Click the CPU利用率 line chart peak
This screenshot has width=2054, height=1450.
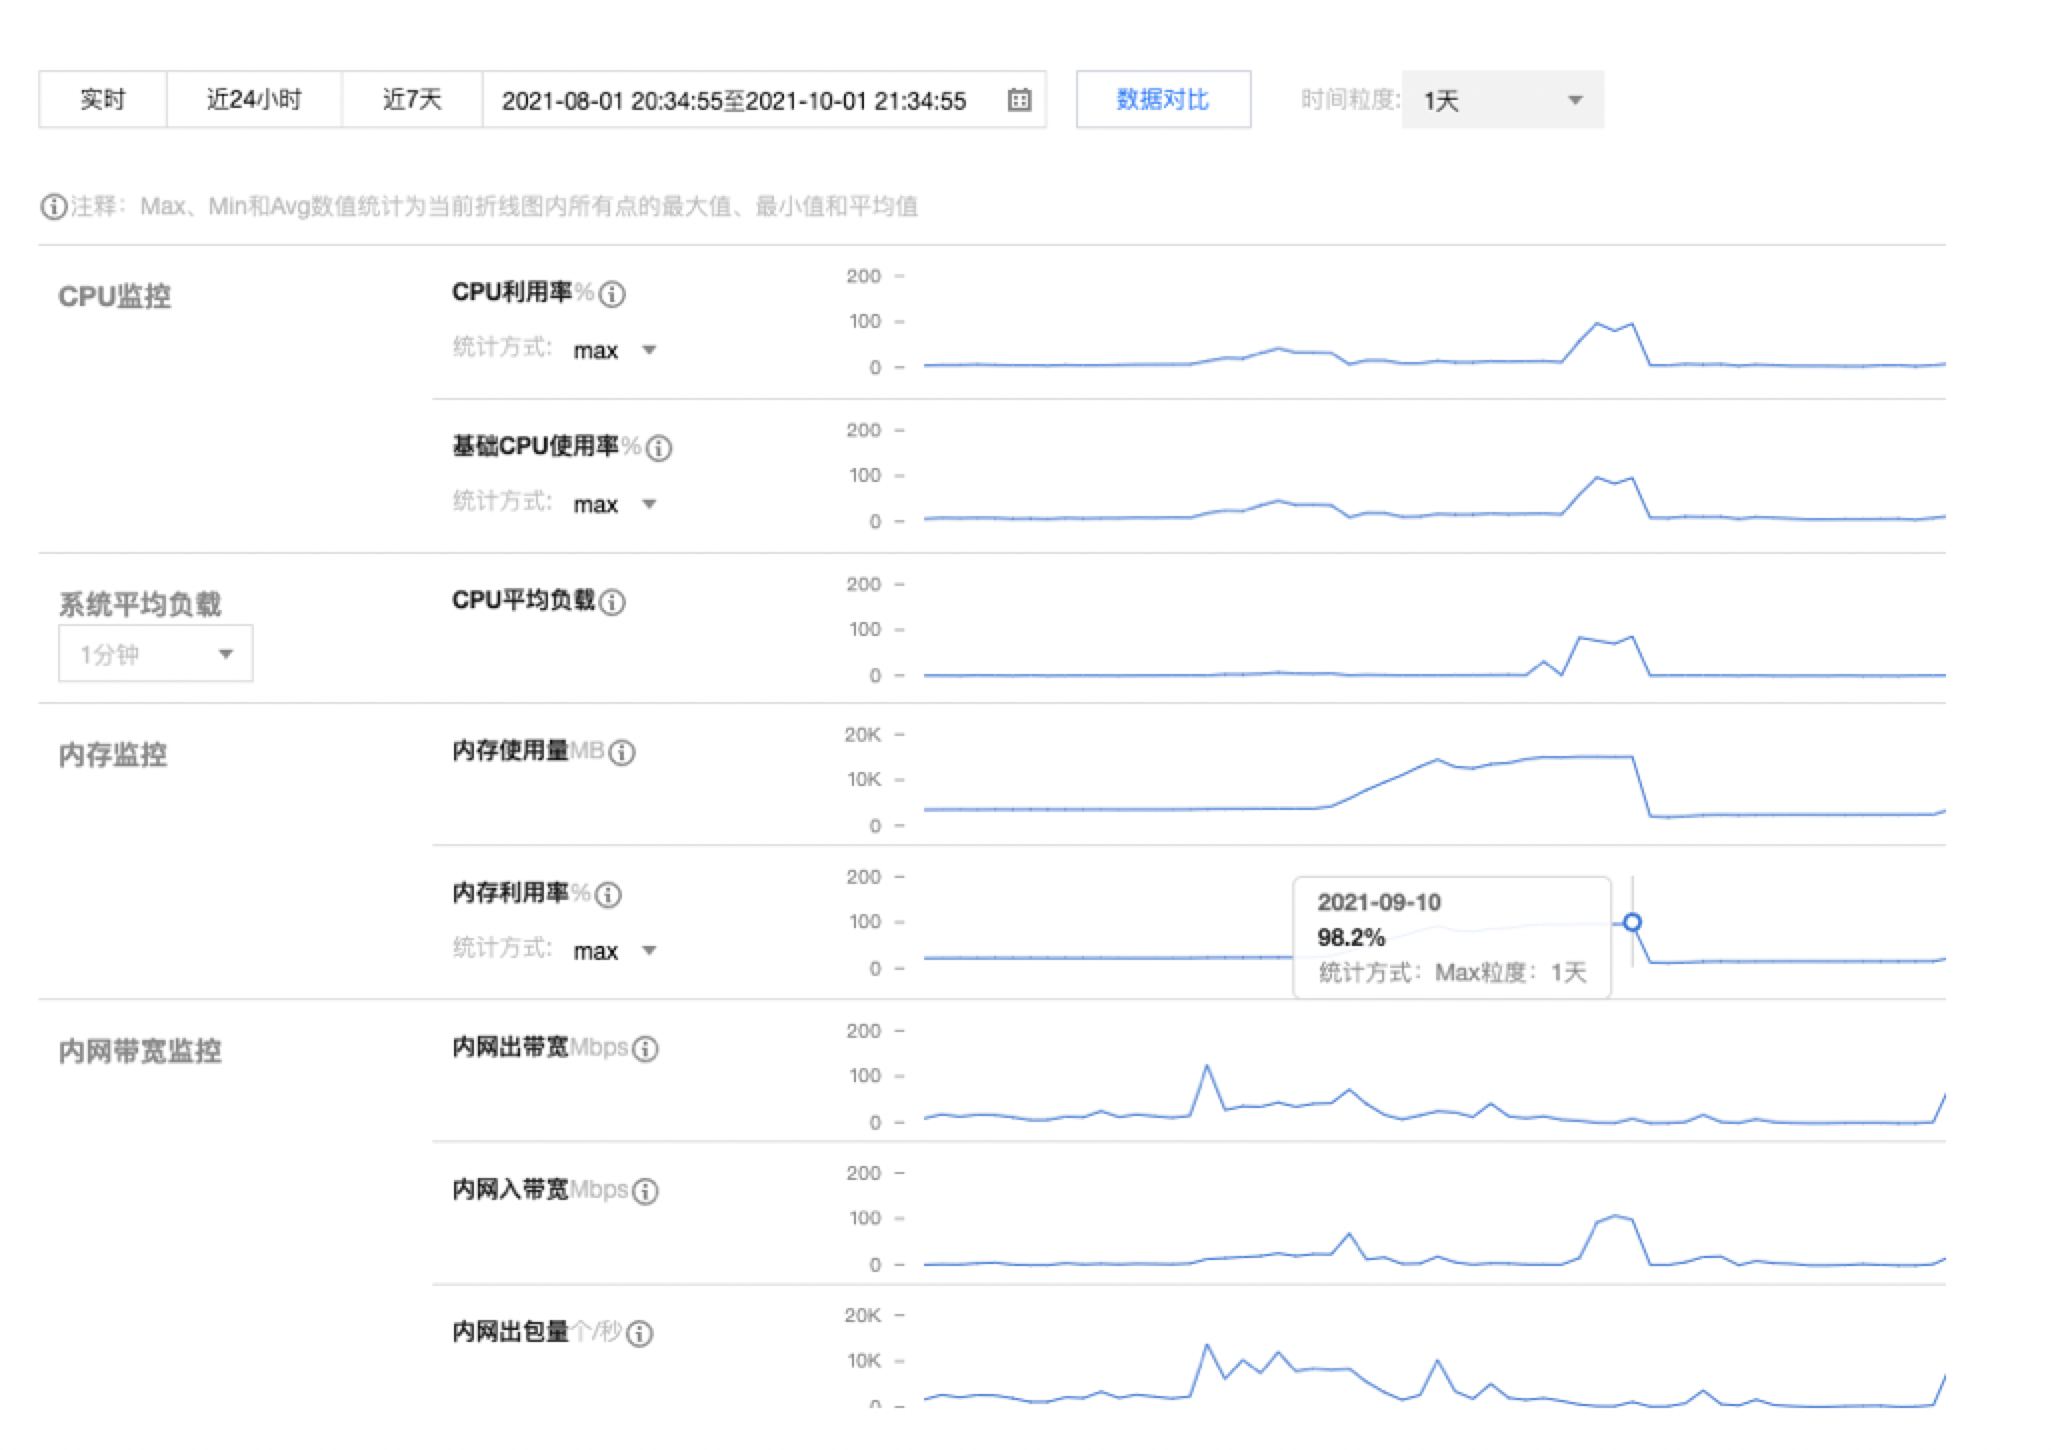(x=1597, y=323)
